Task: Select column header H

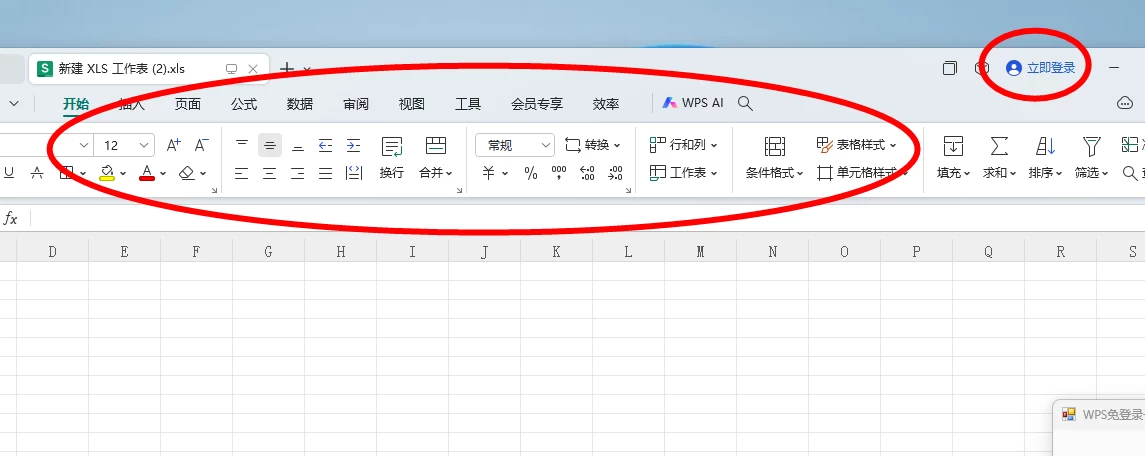Action: tap(341, 251)
